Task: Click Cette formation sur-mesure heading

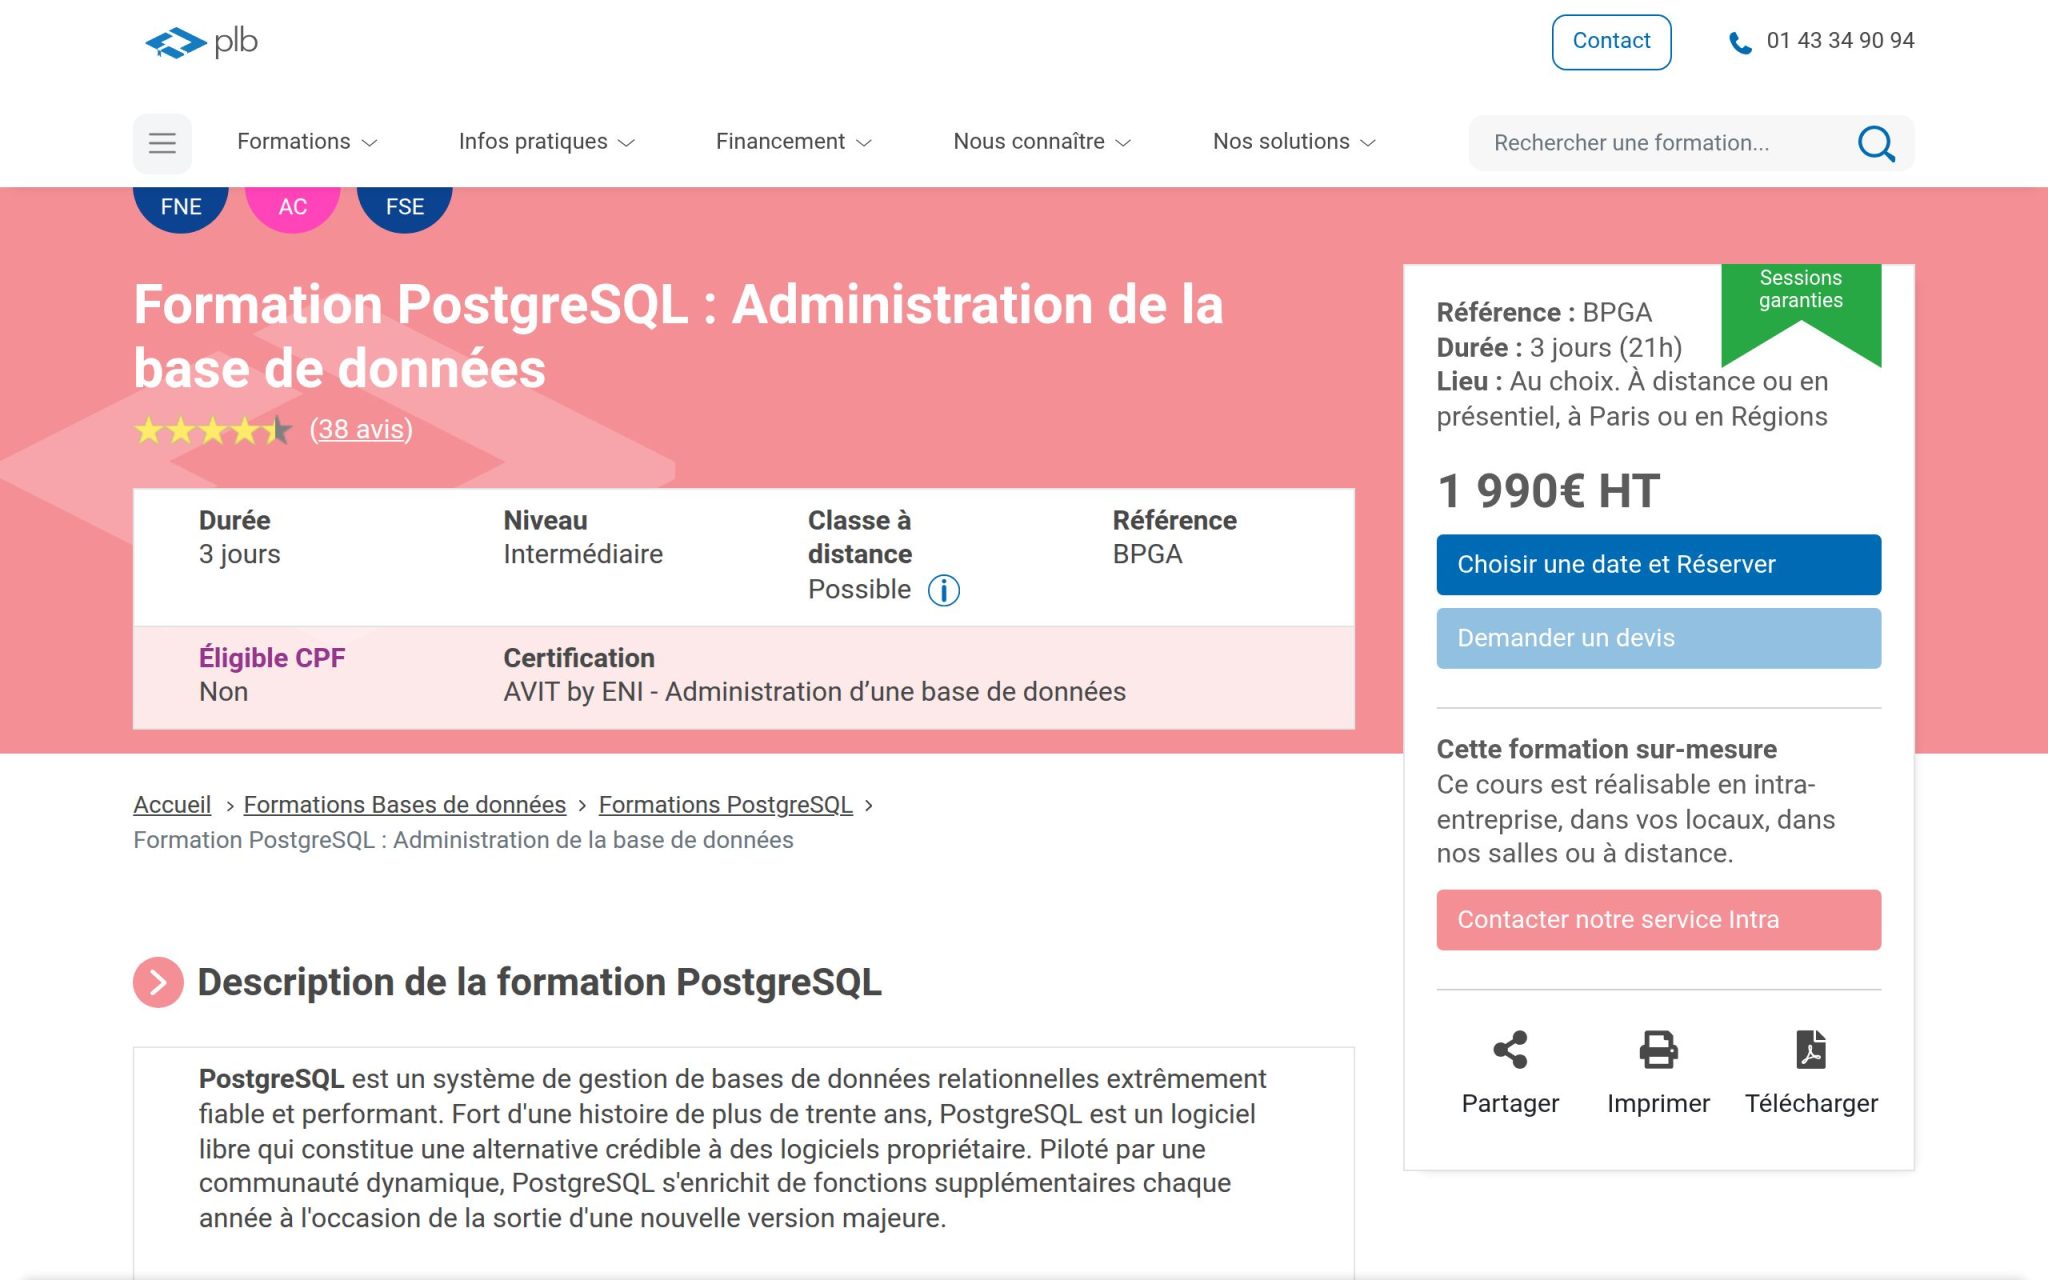Action: pyautogui.click(x=1606, y=749)
